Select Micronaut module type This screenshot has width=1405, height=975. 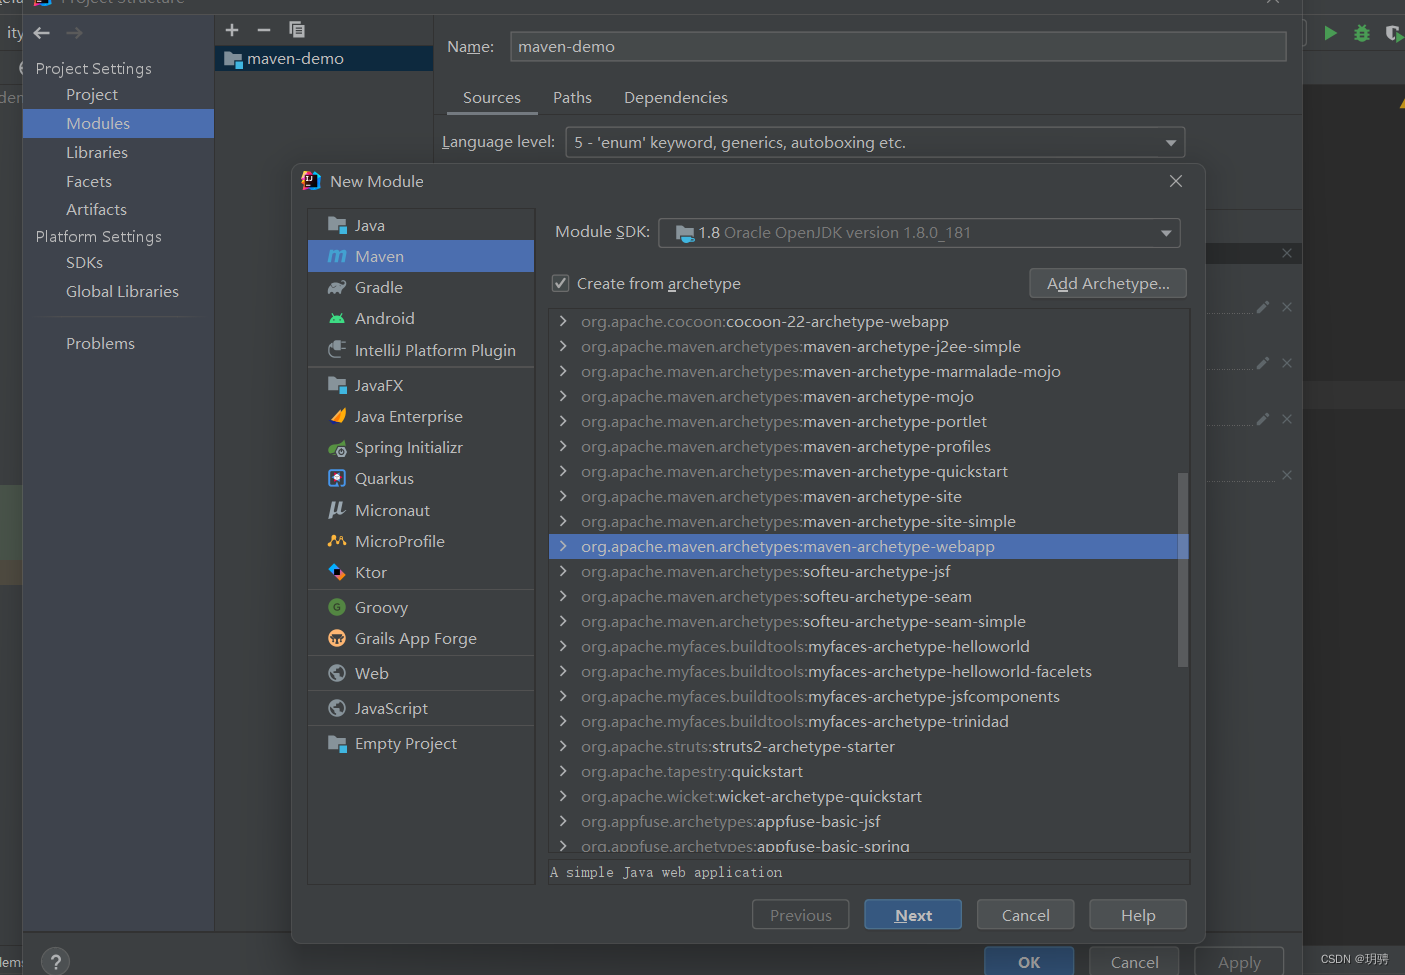pos(421,510)
